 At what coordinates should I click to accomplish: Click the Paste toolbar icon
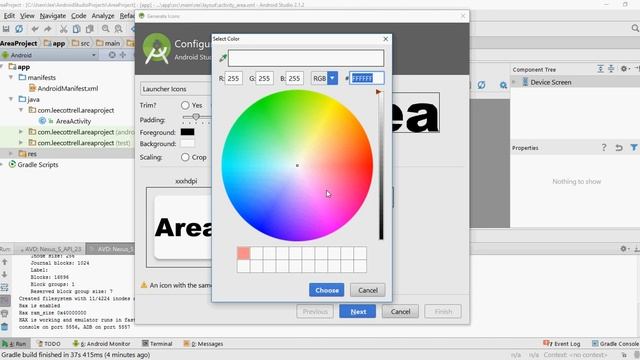coord(89,29)
